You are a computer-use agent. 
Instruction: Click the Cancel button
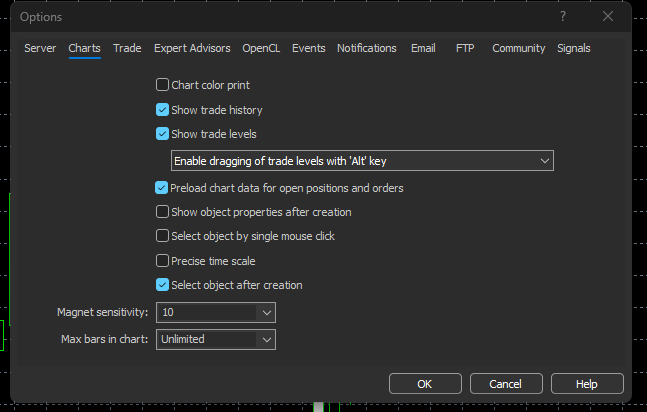(505, 384)
